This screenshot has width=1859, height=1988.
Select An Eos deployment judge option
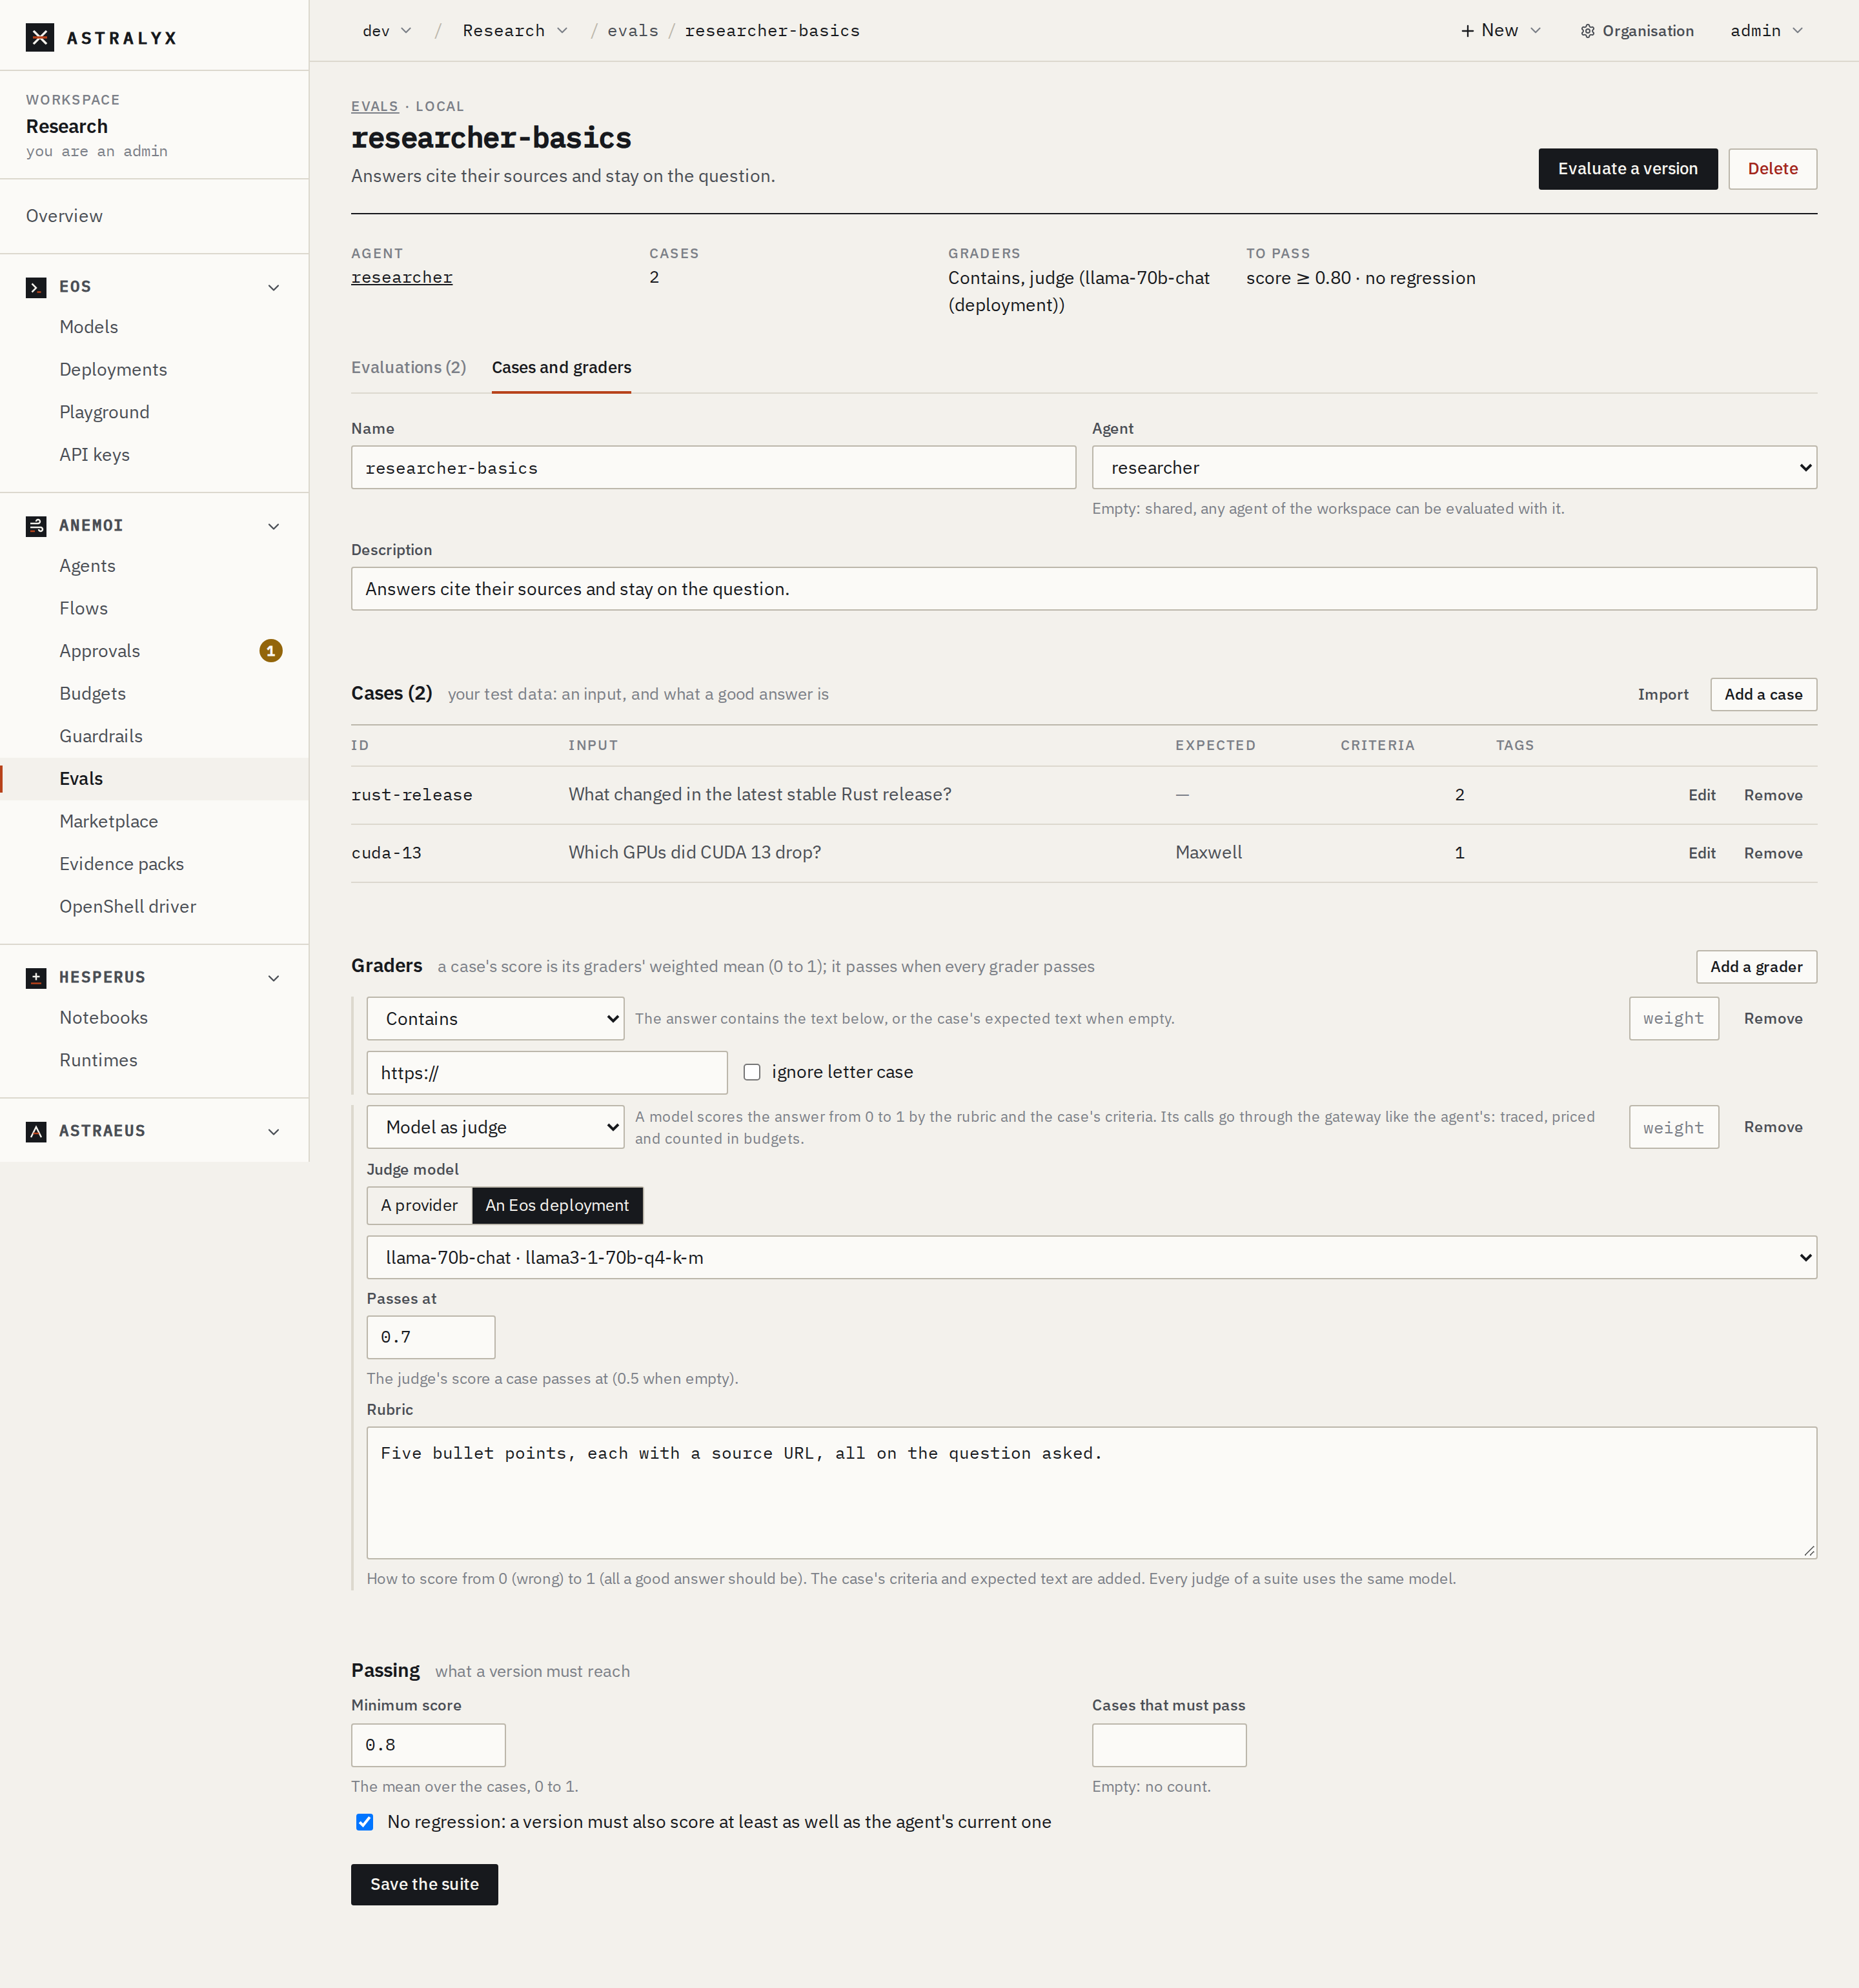pyautogui.click(x=557, y=1206)
